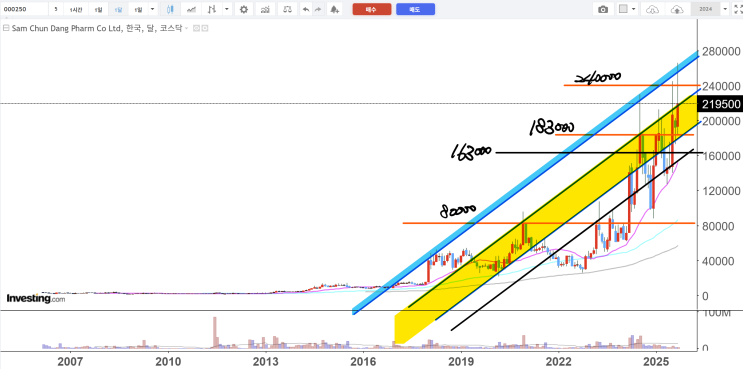Redo action with right arrow
743x369 pixels.
(318, 9)
